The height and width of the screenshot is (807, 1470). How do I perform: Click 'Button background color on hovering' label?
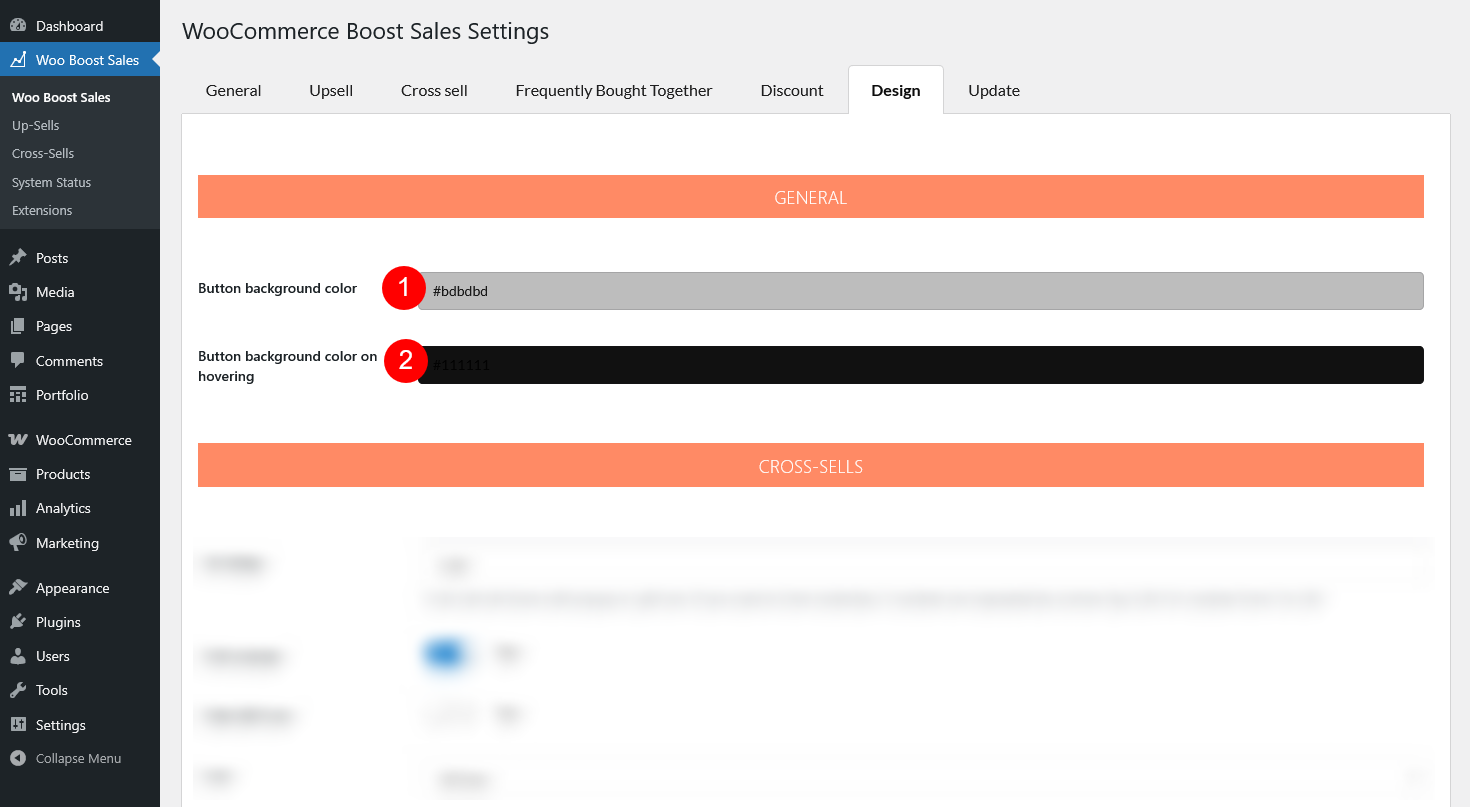(x=288, y=366)
